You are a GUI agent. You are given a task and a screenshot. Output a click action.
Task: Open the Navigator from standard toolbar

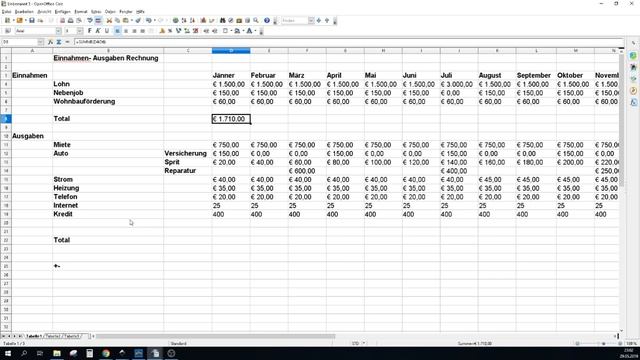point(231,20)
